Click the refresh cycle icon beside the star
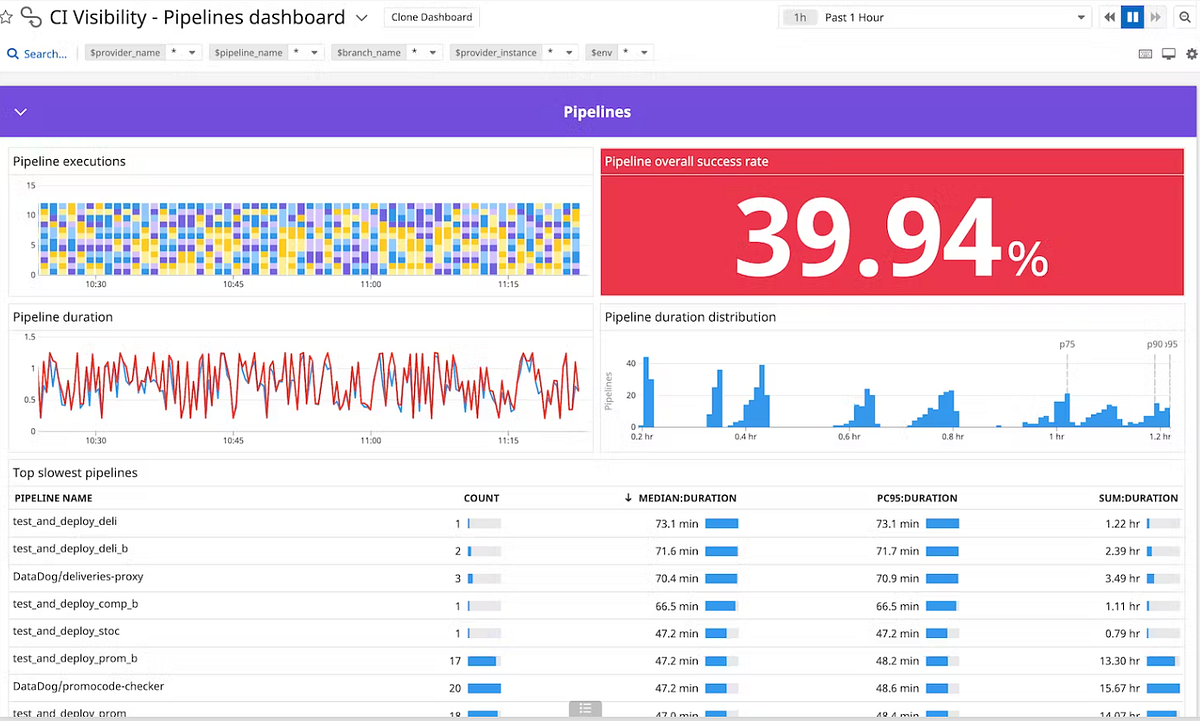The height and width of the screenshot is (721, 1200). click(30, 17)
